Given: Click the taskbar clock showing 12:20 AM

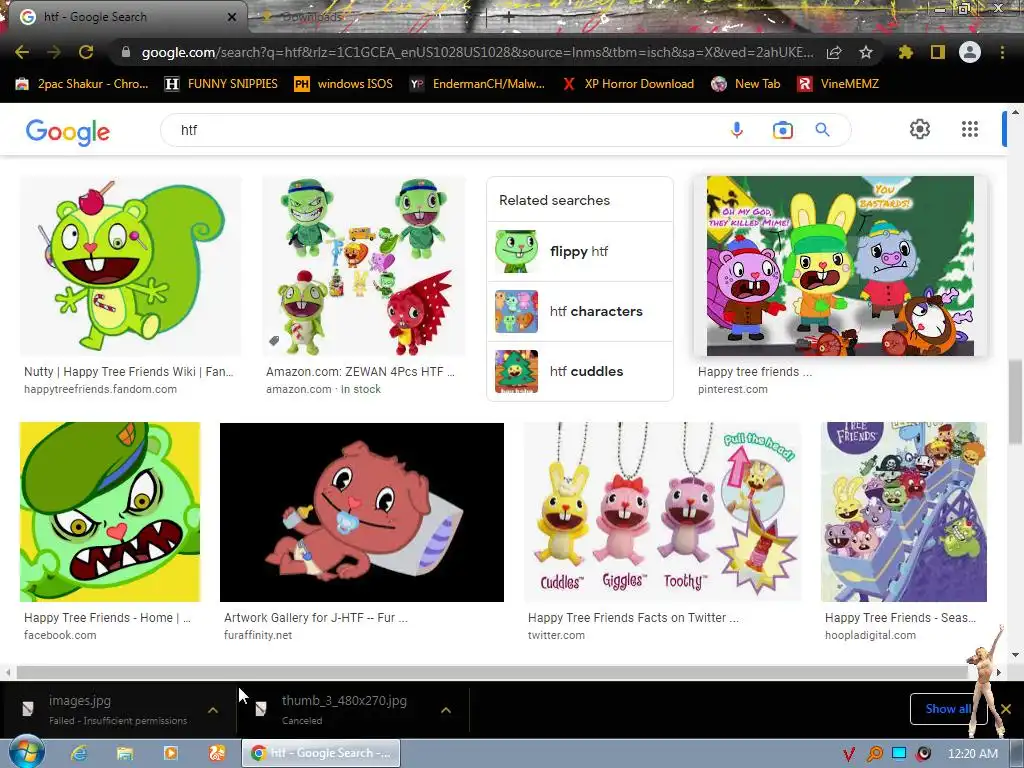Looking at the screenshot, I should [x=972, y=754].
